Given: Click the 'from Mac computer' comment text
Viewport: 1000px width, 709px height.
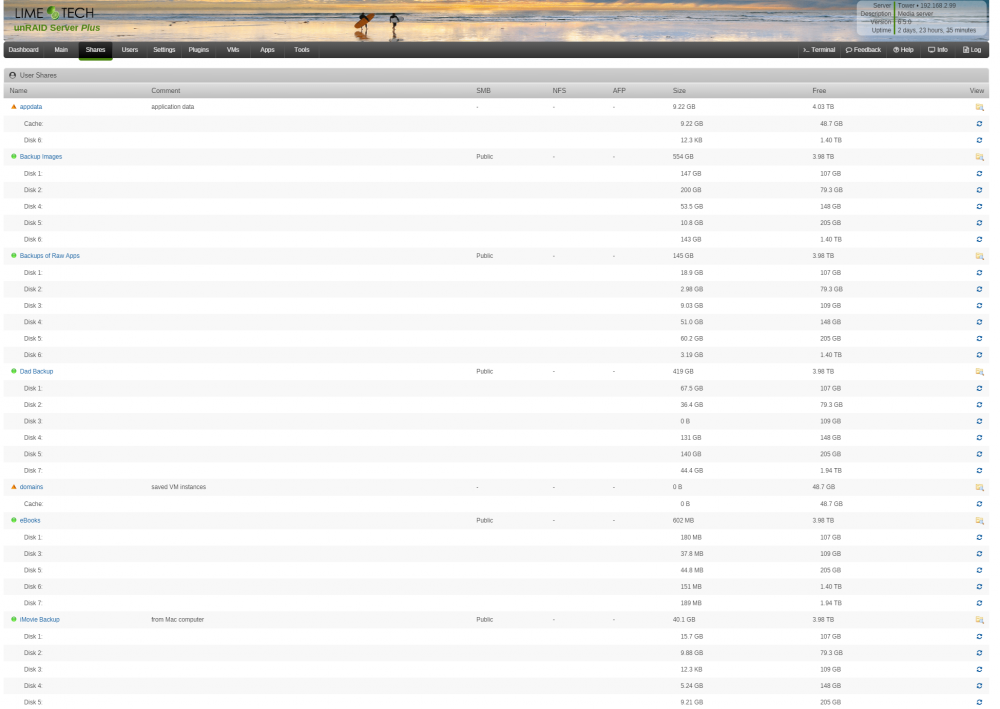Looking at the screenshot, I should coord(177,620).
